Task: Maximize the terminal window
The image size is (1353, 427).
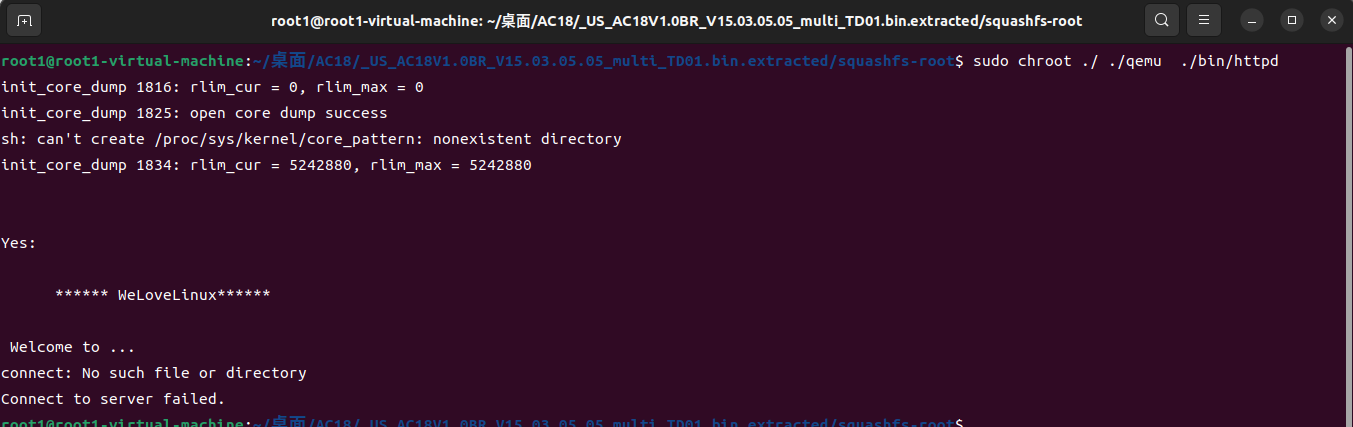Action: pyautogui.click(x=1292, y=20)
